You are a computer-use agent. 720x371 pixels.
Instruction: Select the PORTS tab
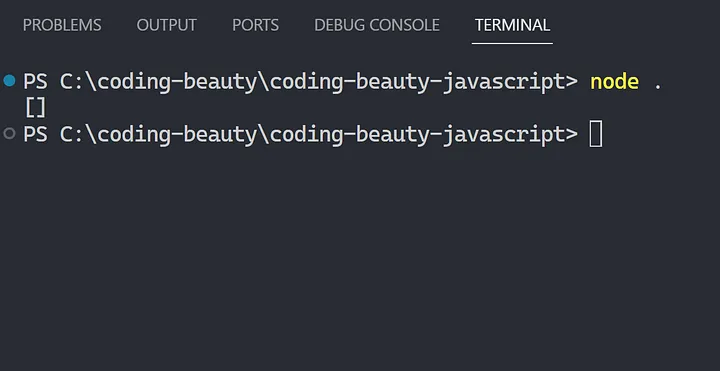[255, 25]
